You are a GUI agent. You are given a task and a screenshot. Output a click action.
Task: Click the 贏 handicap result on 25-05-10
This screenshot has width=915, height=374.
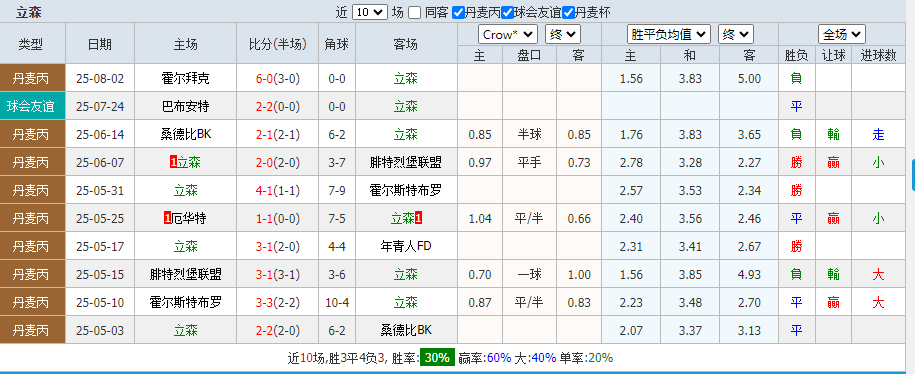[x=833, y=302]
